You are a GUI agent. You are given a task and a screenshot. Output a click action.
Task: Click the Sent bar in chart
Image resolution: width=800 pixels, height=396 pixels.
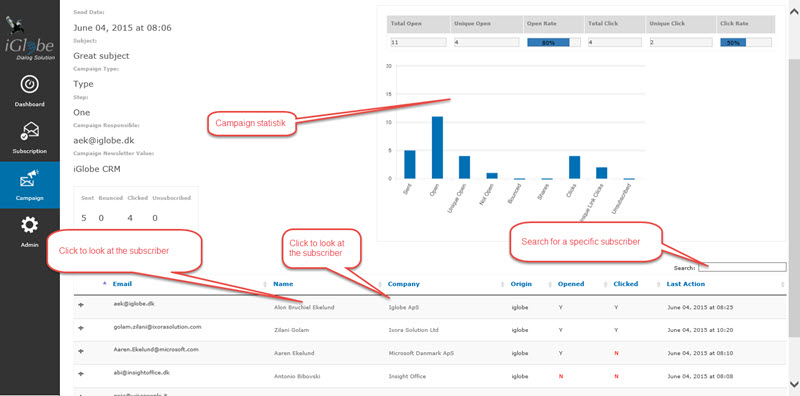(x=410, y=164)
